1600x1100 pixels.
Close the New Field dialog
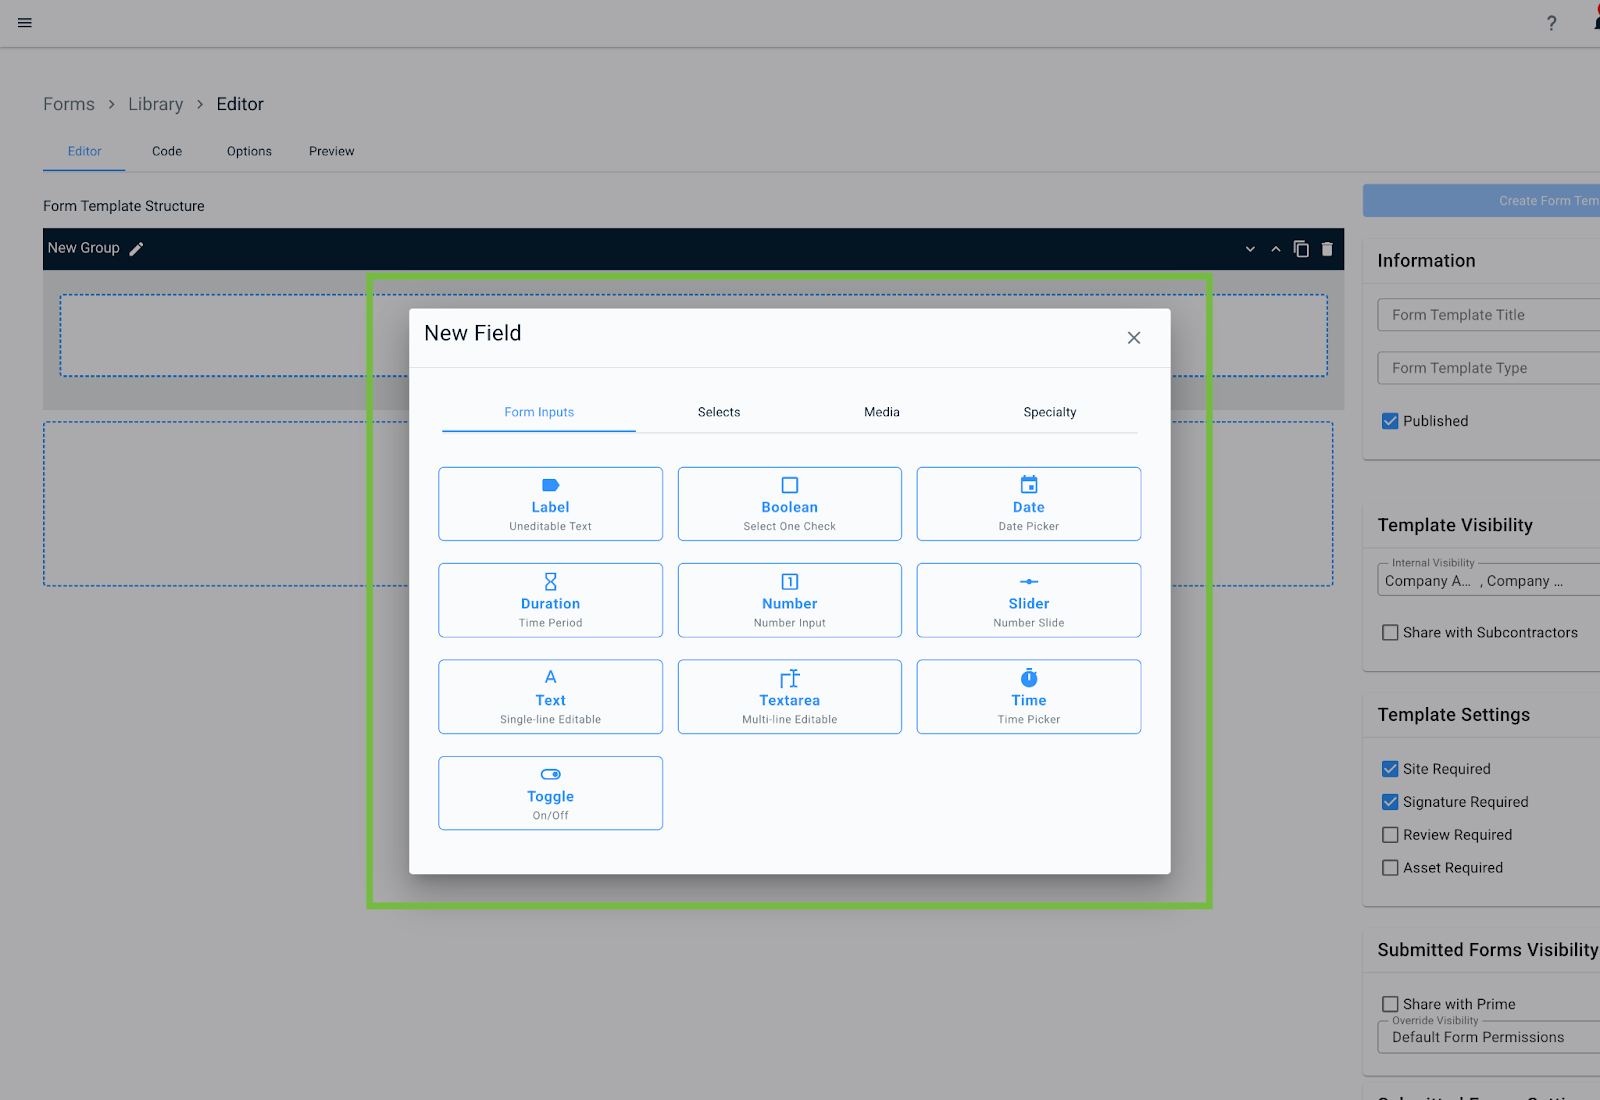point(1133,338)
